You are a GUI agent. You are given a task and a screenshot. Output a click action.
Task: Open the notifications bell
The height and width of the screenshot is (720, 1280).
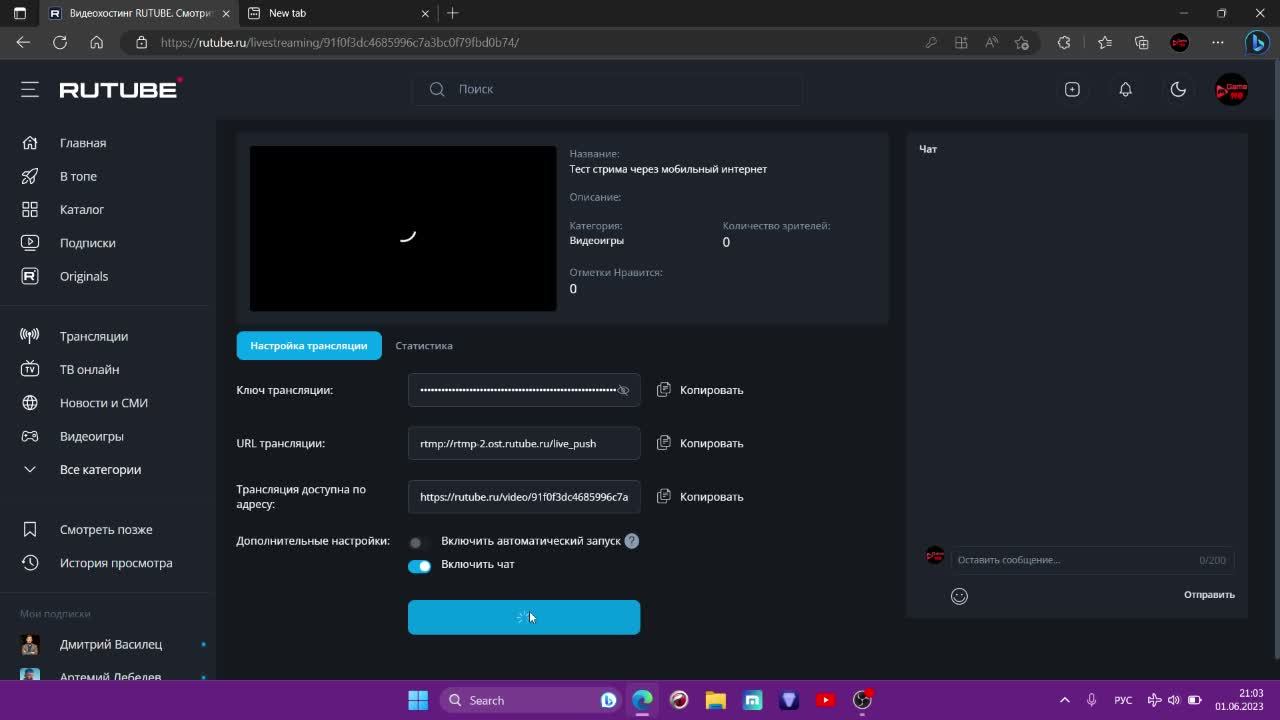click(1125, 89)
